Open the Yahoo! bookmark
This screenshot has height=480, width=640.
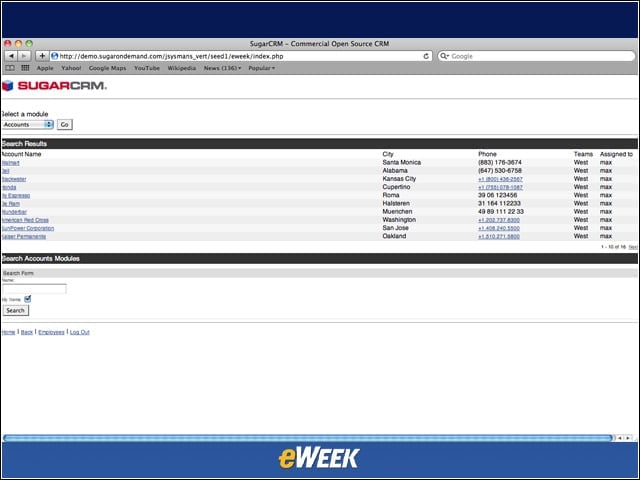coord(71,68)
